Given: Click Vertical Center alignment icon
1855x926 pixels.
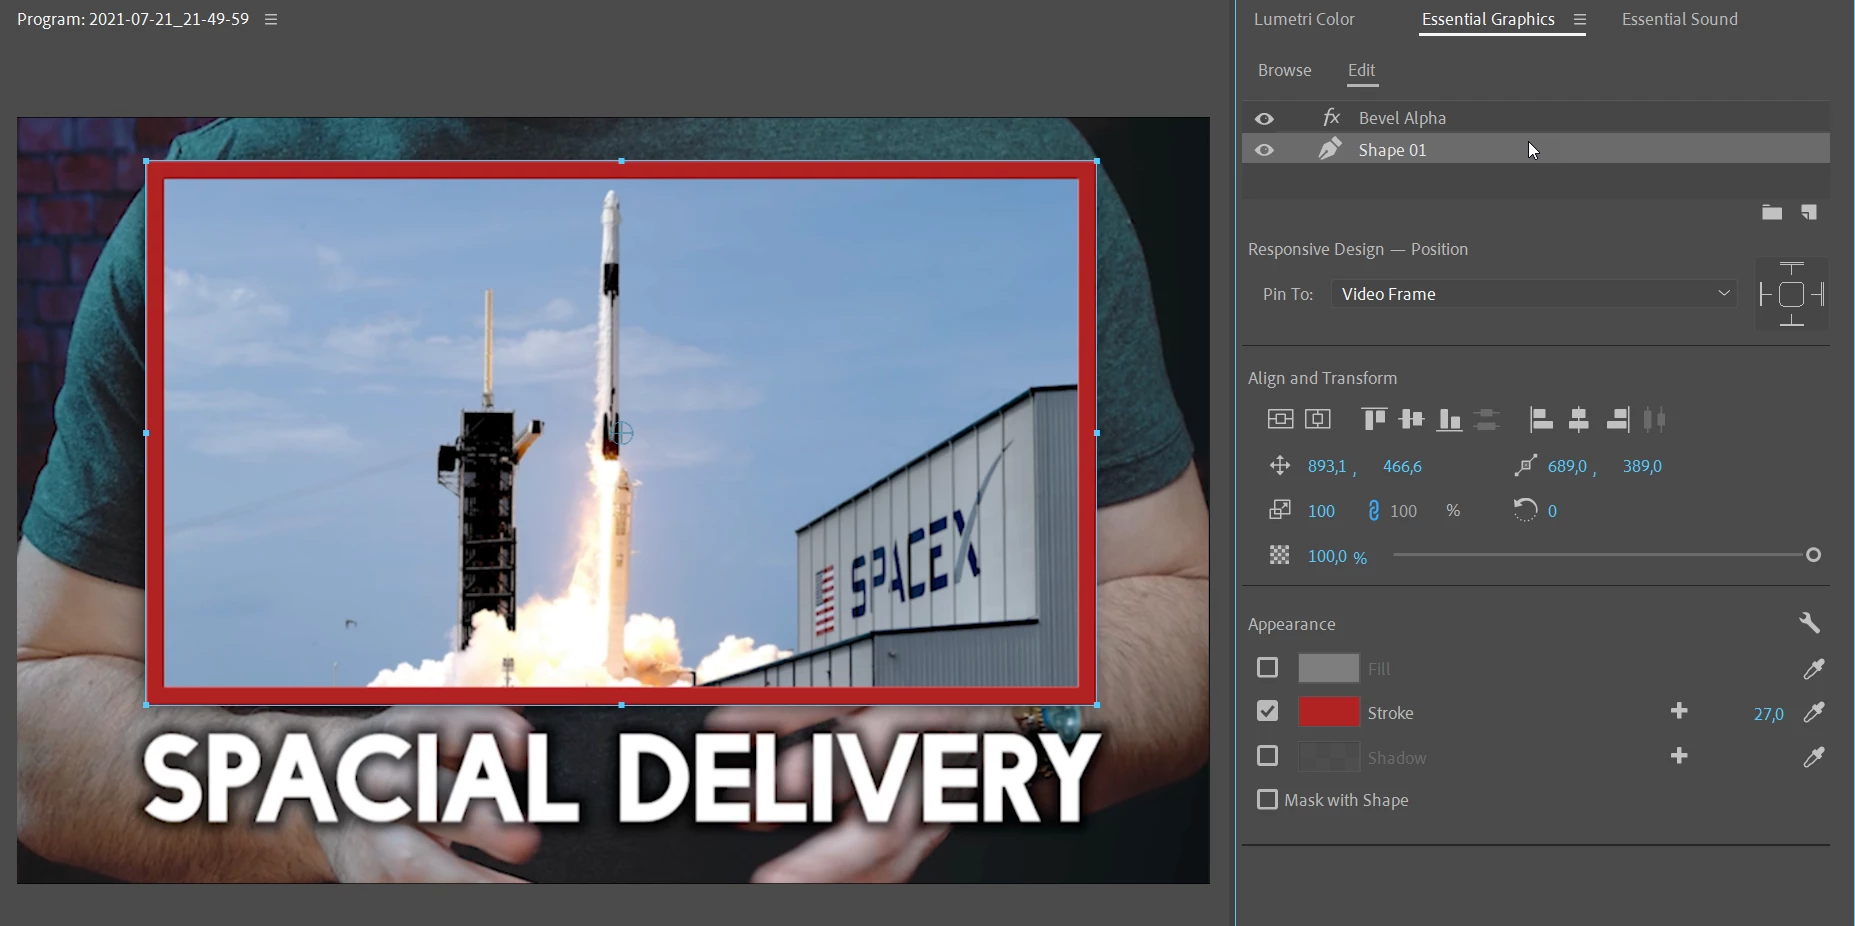Looking at the screenshot, I should click(1280, 419).
